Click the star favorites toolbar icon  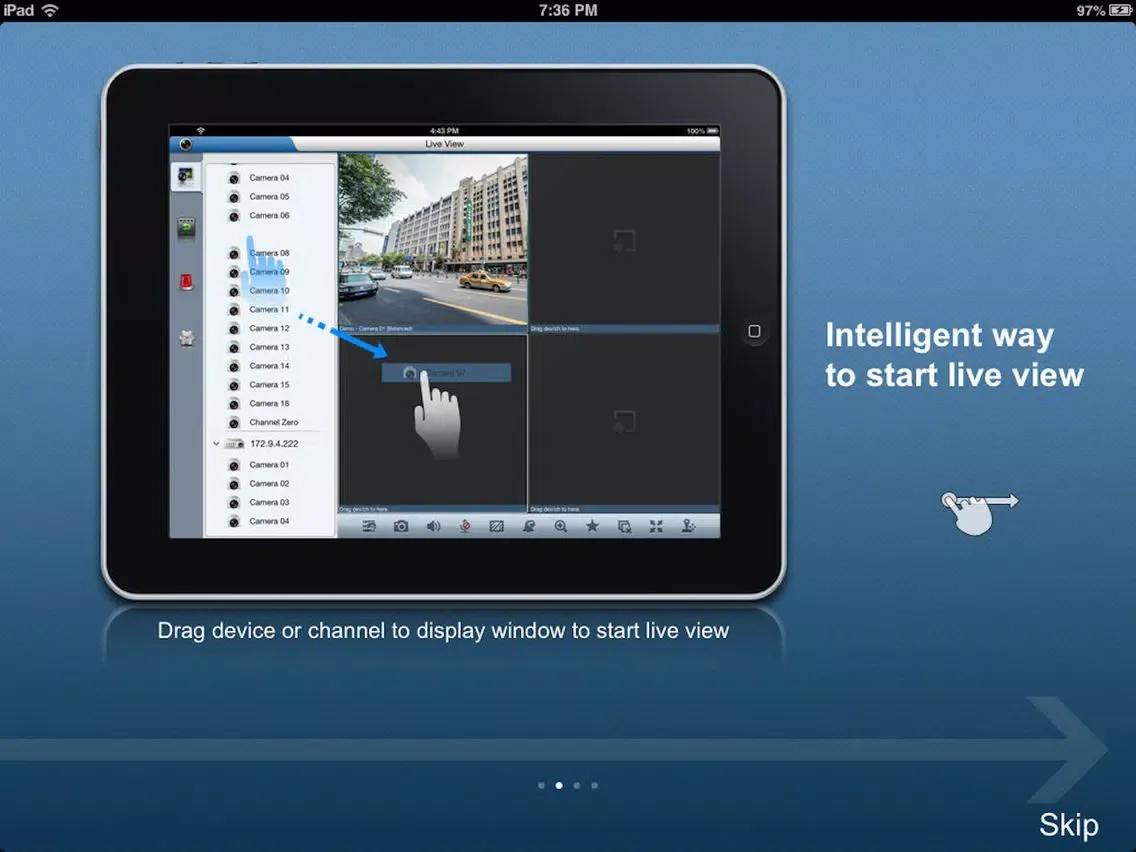click(x=593, y=526)
